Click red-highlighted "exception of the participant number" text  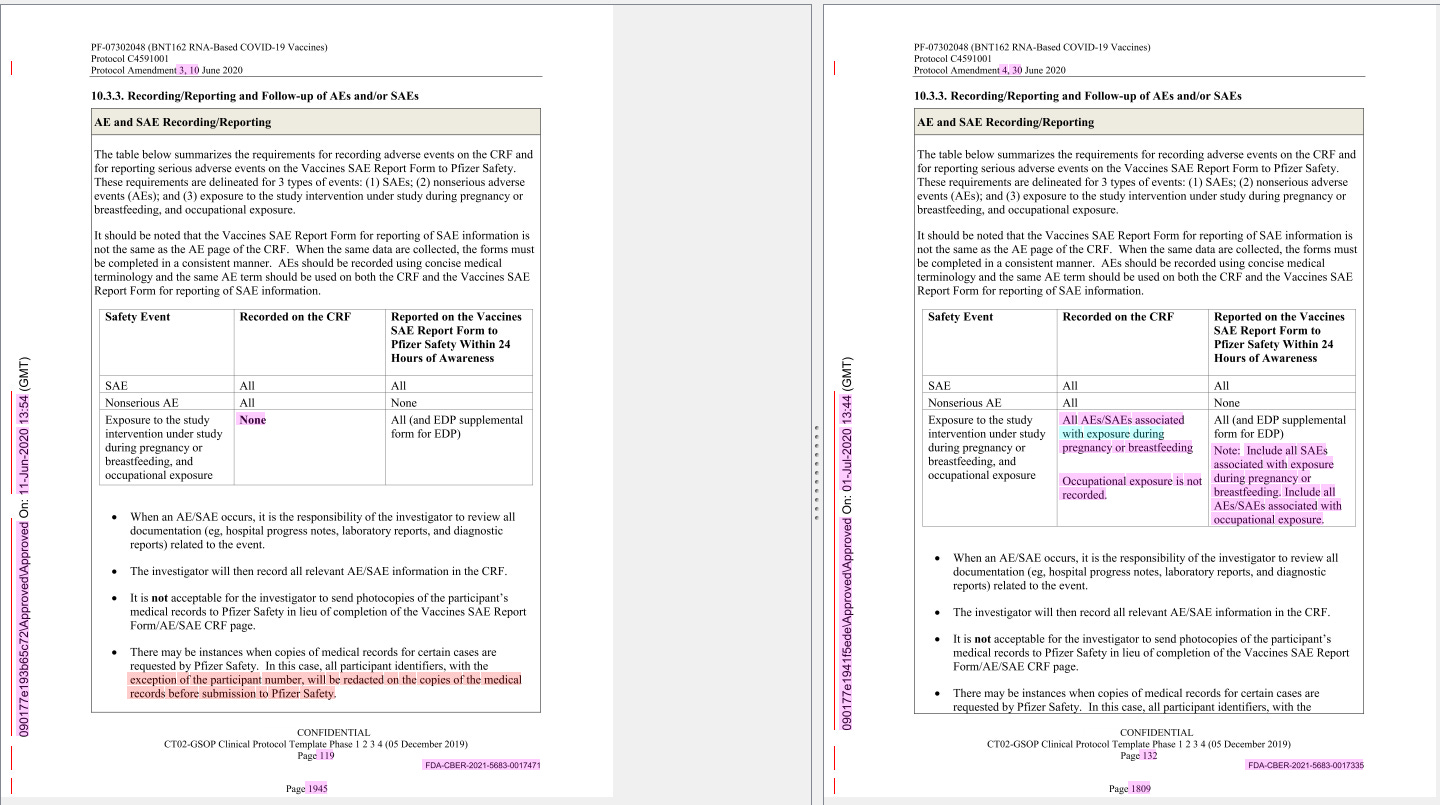[325, 686]
